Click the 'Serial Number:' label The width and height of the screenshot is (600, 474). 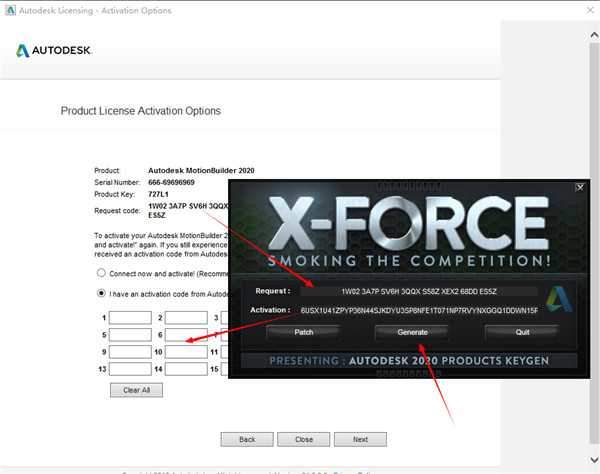pyautogui.click(x=117, y=182)
